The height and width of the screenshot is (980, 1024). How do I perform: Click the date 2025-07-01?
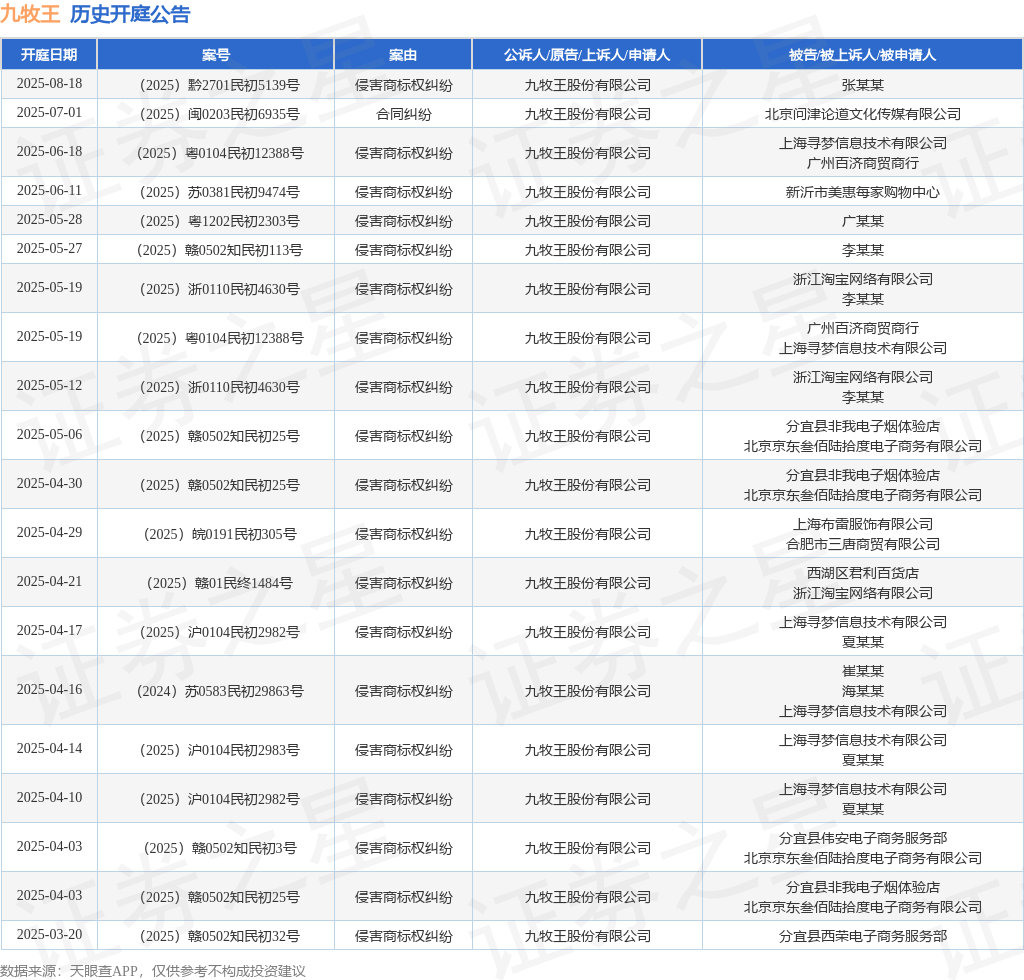click(50, 113)
